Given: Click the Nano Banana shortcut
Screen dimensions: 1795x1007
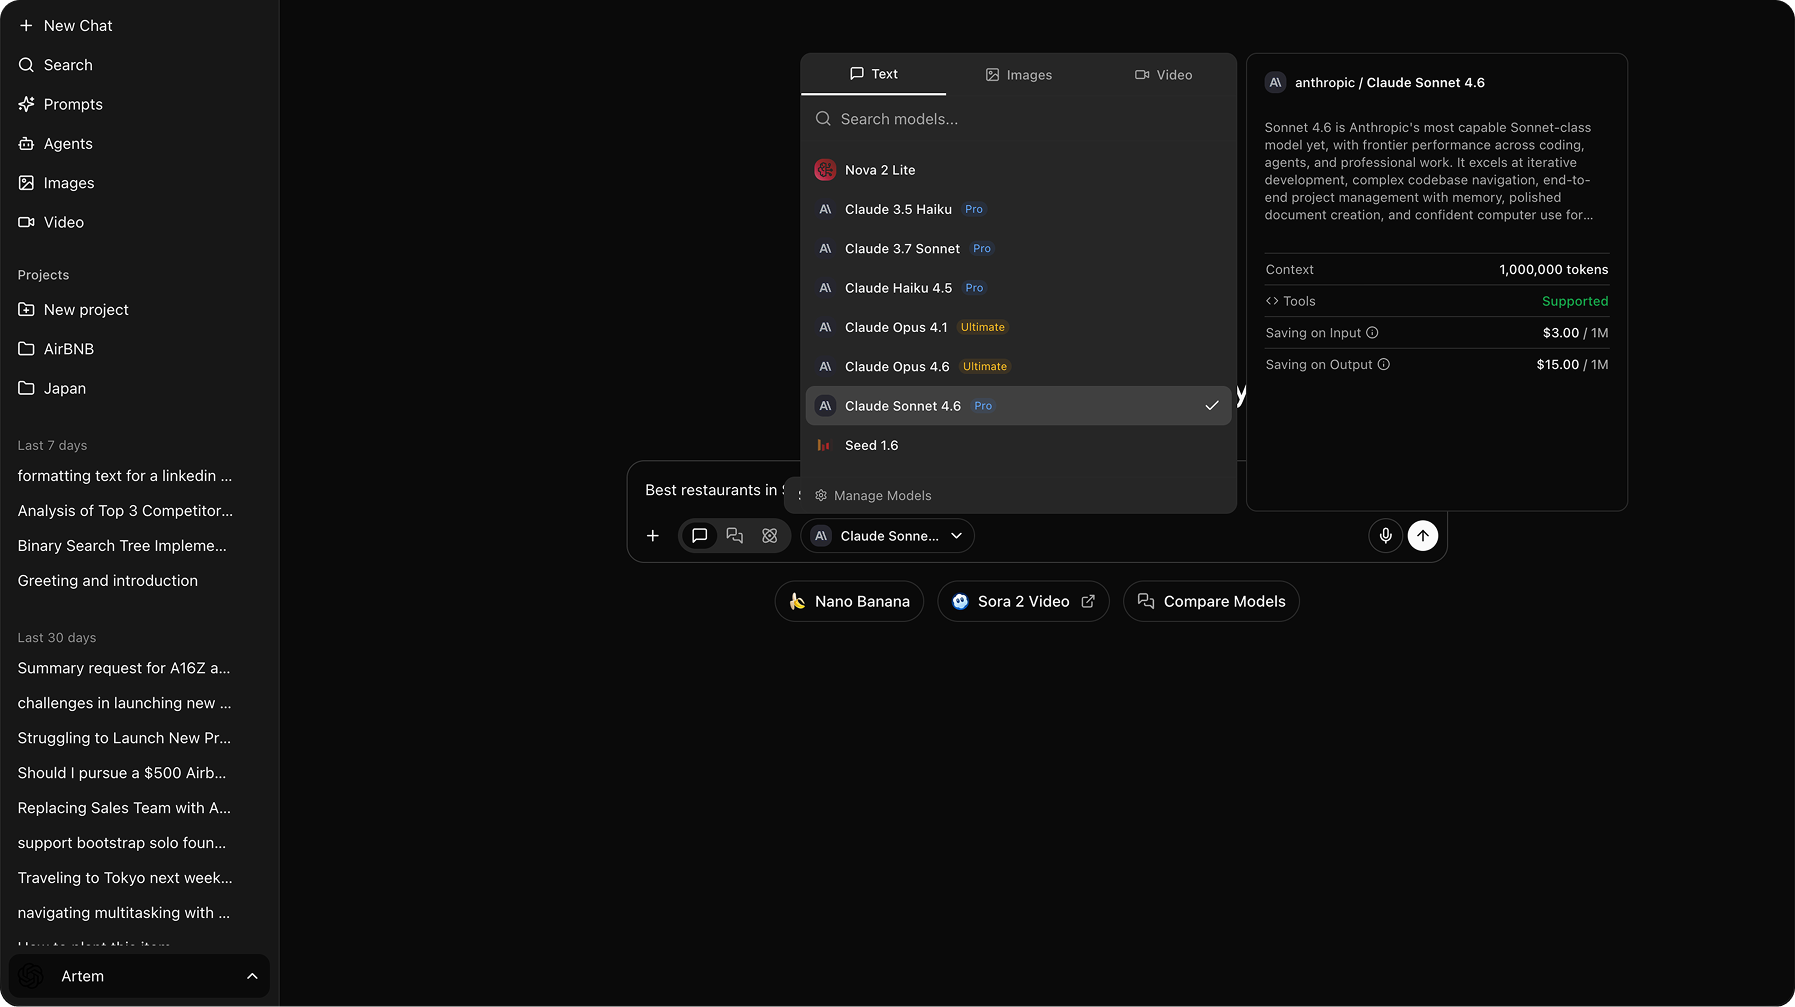Looking at the screenshot, I should point(849,602).
